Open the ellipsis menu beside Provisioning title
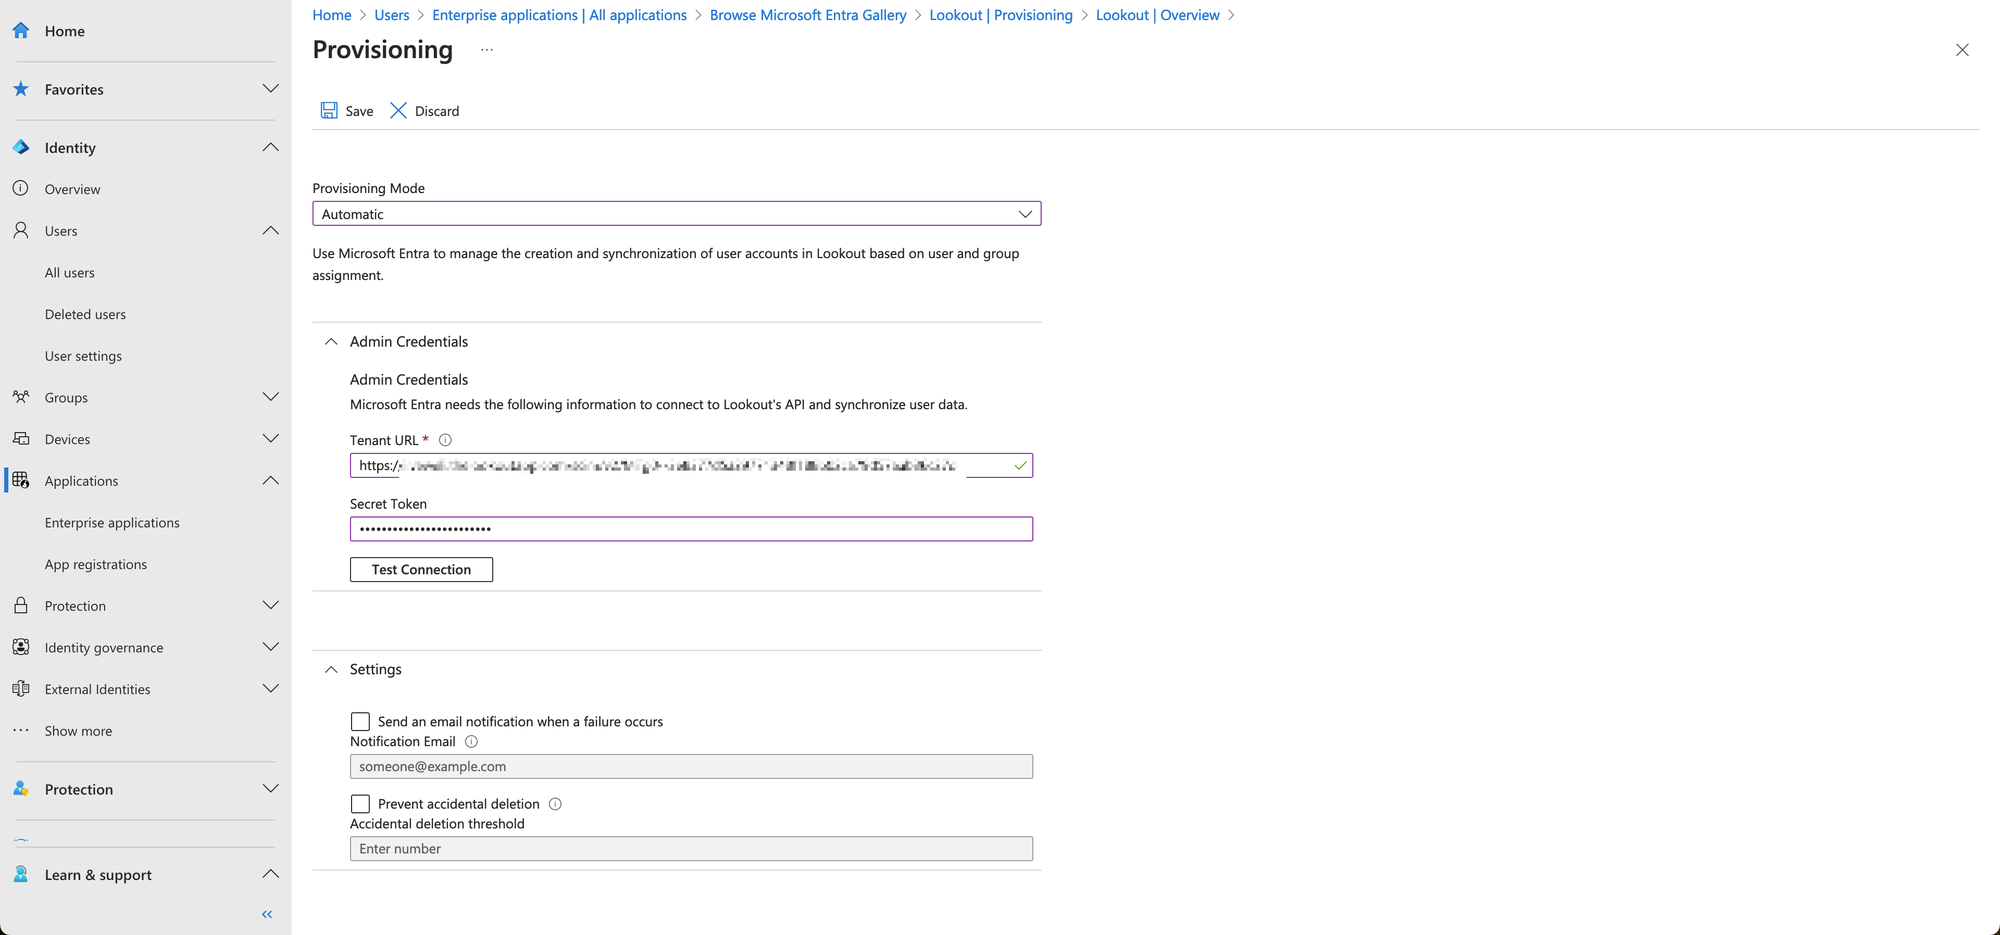The height and width of the screenshot is (935, 2000). tap(487, 50)
